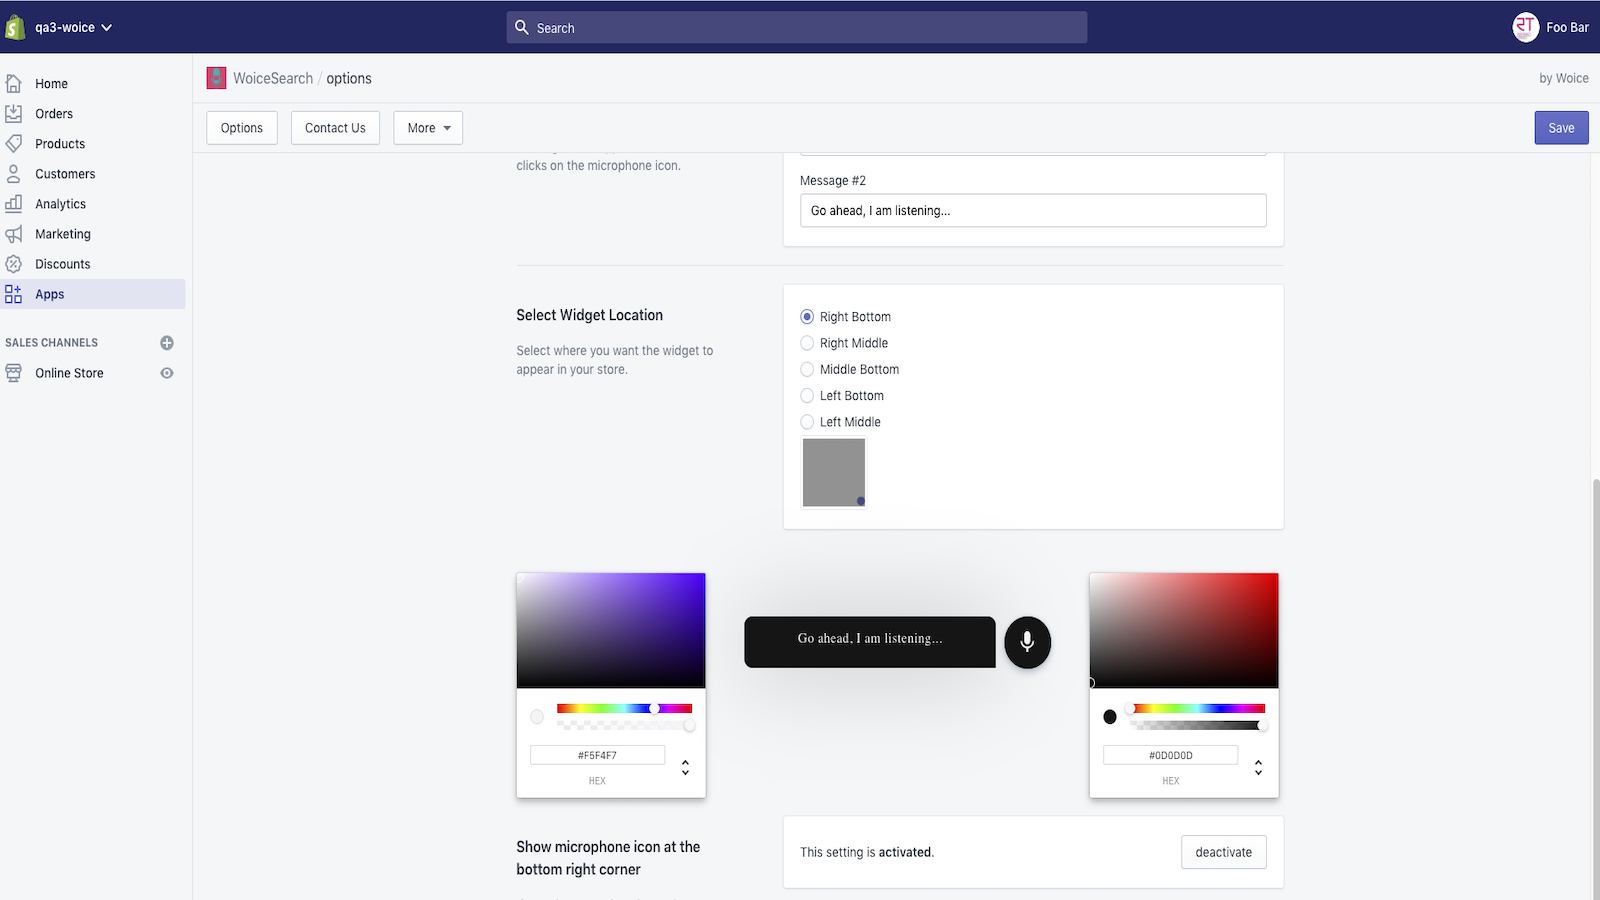Image resolution: width=1600 pixels, height=900 pixels.
Task: Click the Shopify logo icon
Action: 15,27
